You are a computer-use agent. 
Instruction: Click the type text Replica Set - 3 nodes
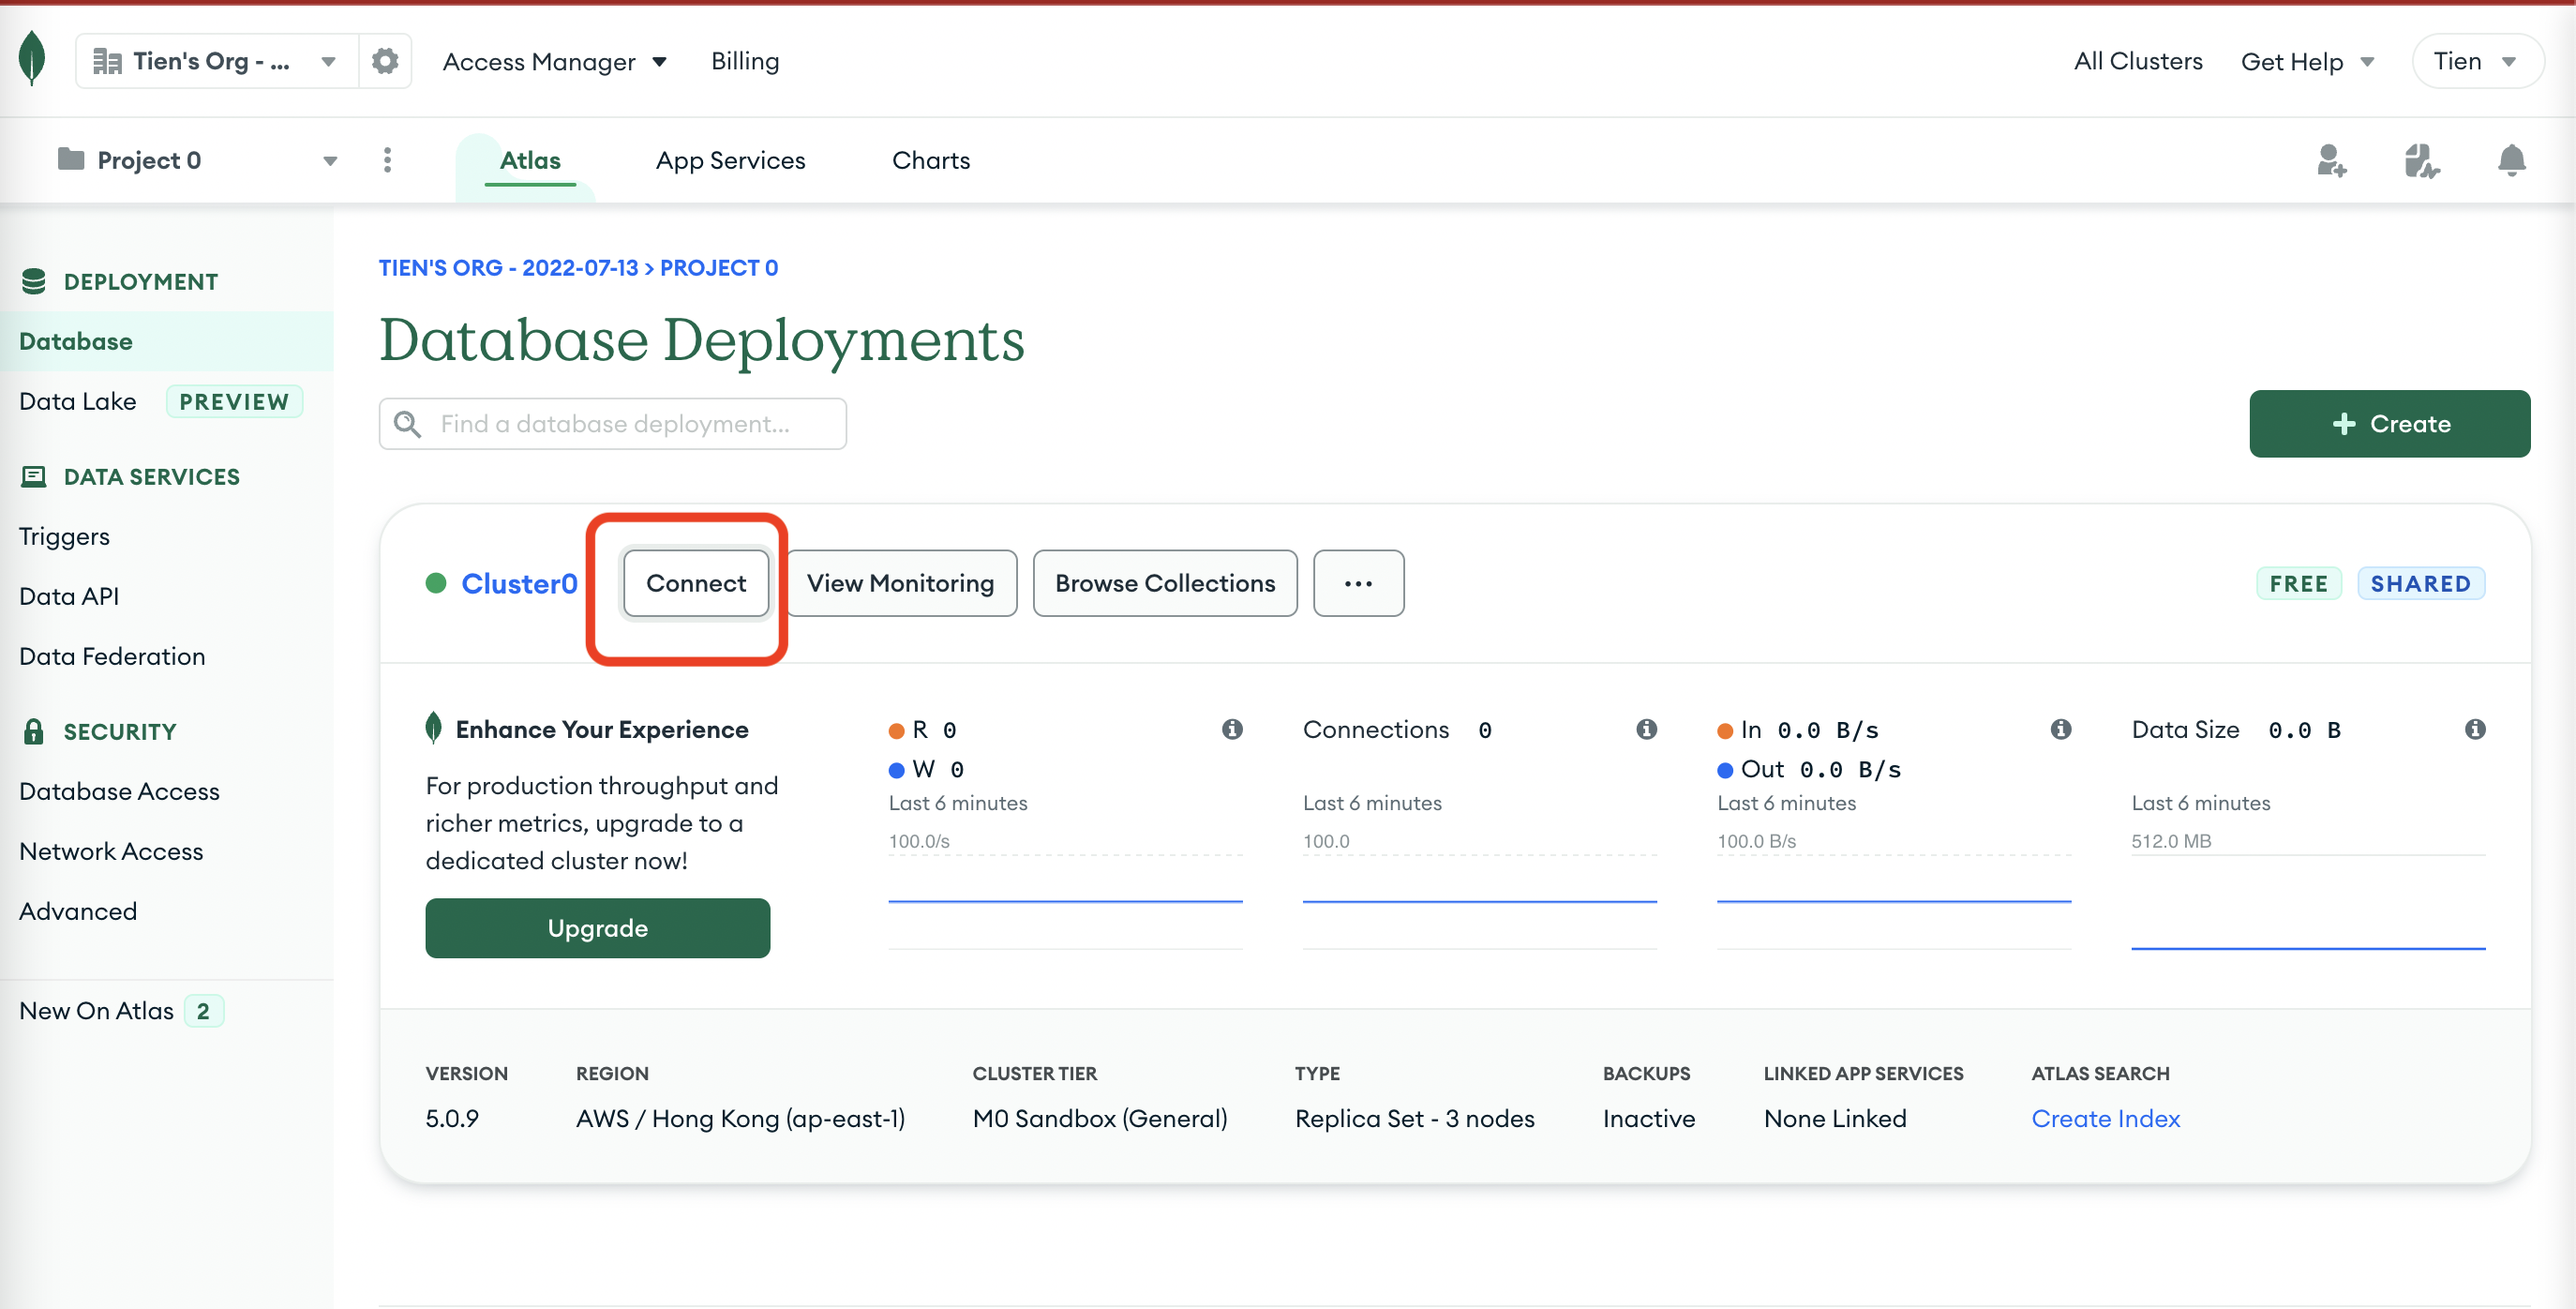1414,1118
